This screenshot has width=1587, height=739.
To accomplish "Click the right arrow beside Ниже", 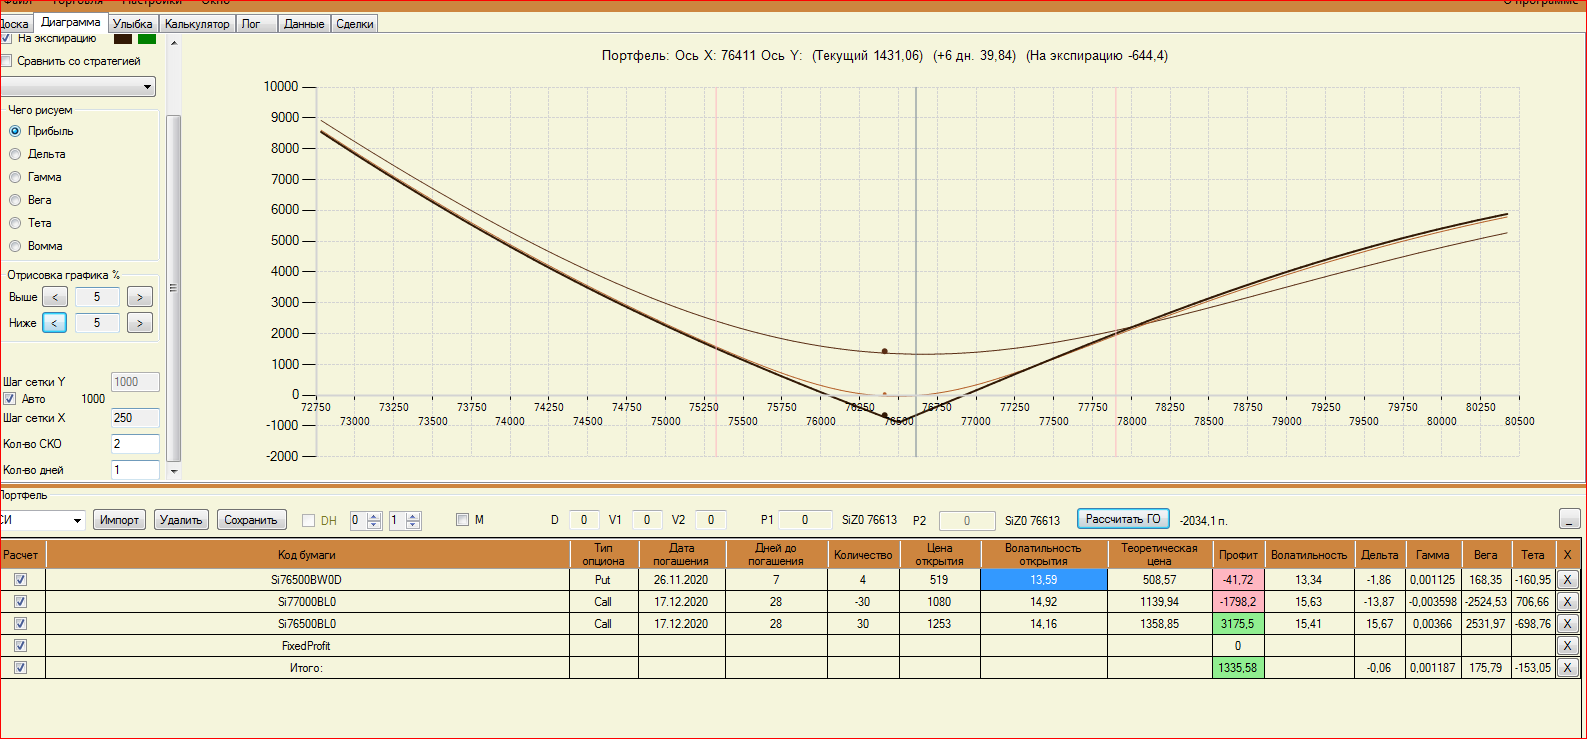I will (x=140, y=323).
